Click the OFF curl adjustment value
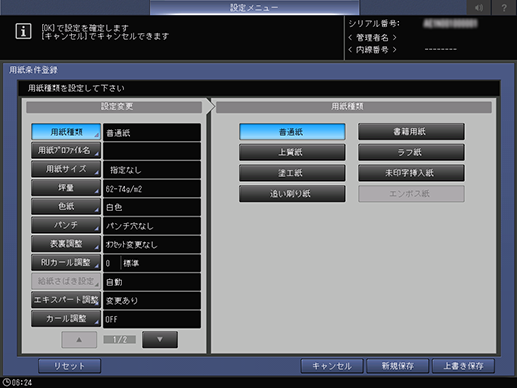The height and width of the screenshot is (388, 517). point(152,319)
